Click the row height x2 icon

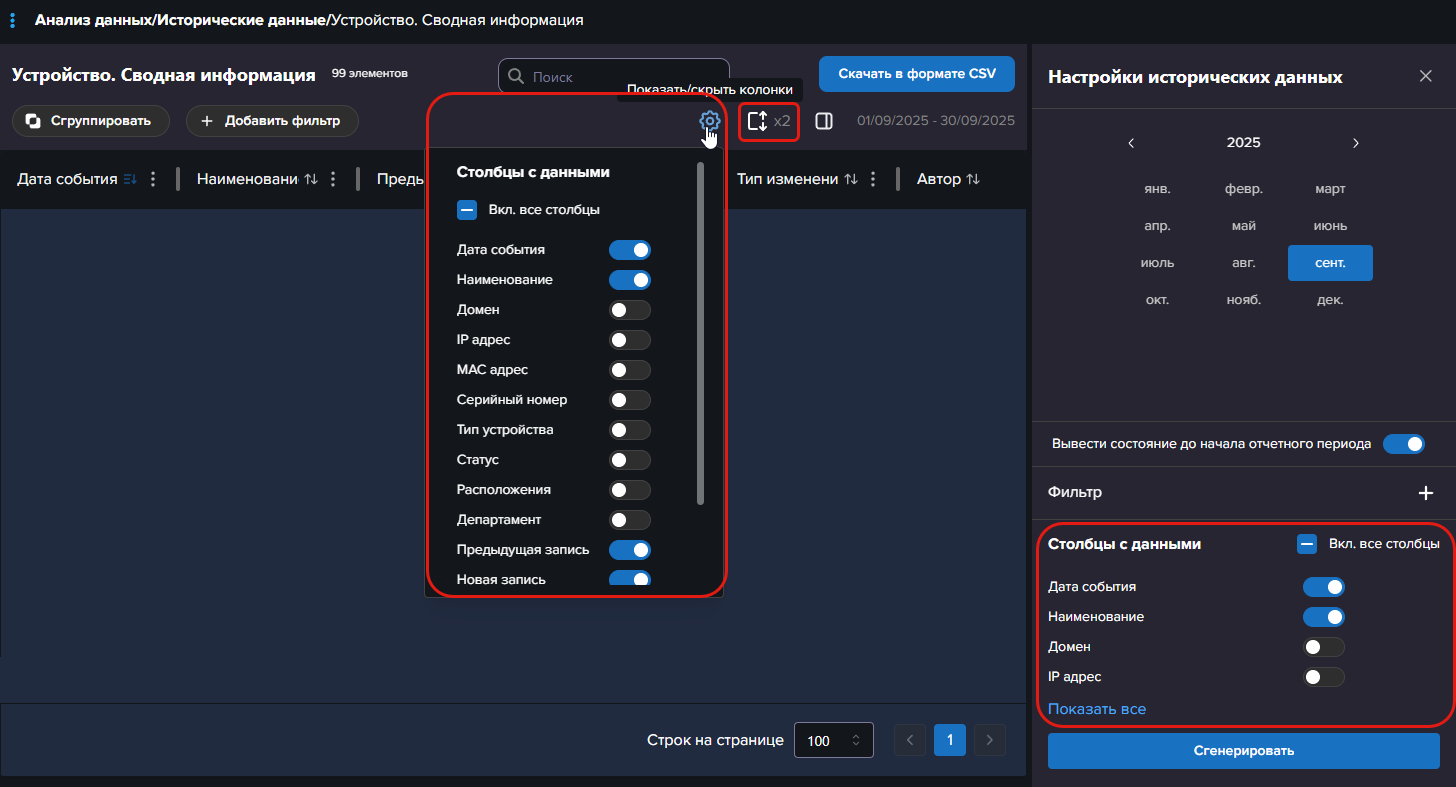click(758, 121)
